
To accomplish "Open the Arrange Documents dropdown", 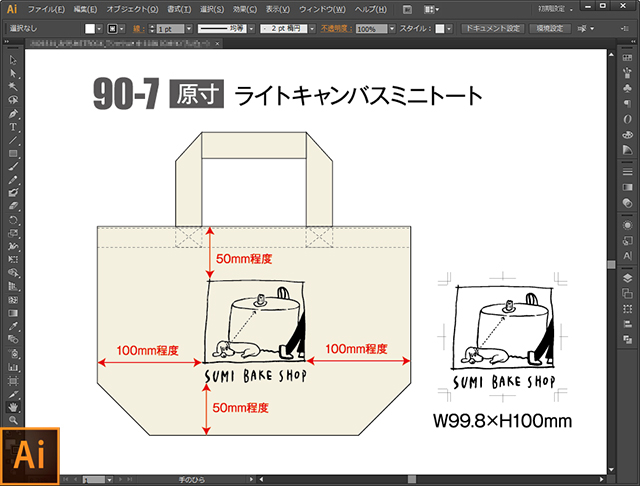I will click(x=431, y=9).
